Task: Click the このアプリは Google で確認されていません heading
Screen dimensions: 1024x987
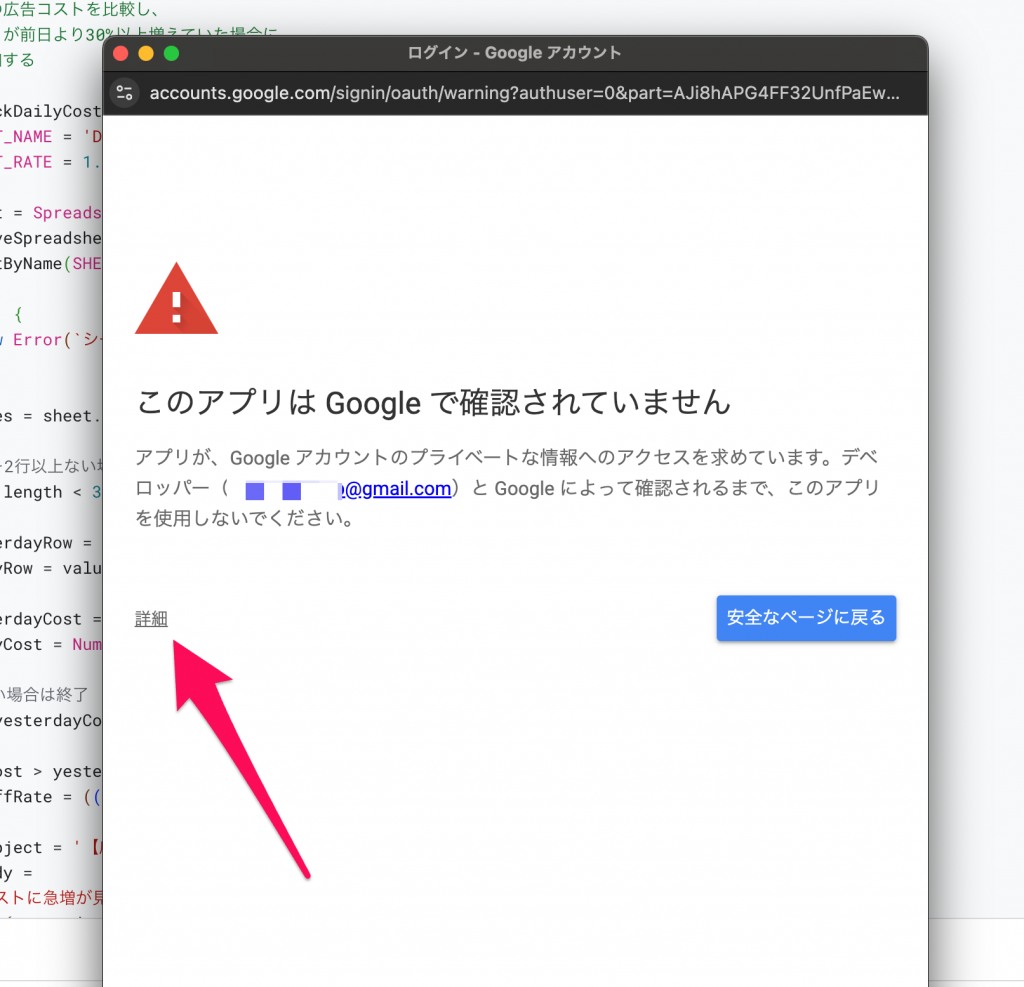Action: [x=433, y=402]
